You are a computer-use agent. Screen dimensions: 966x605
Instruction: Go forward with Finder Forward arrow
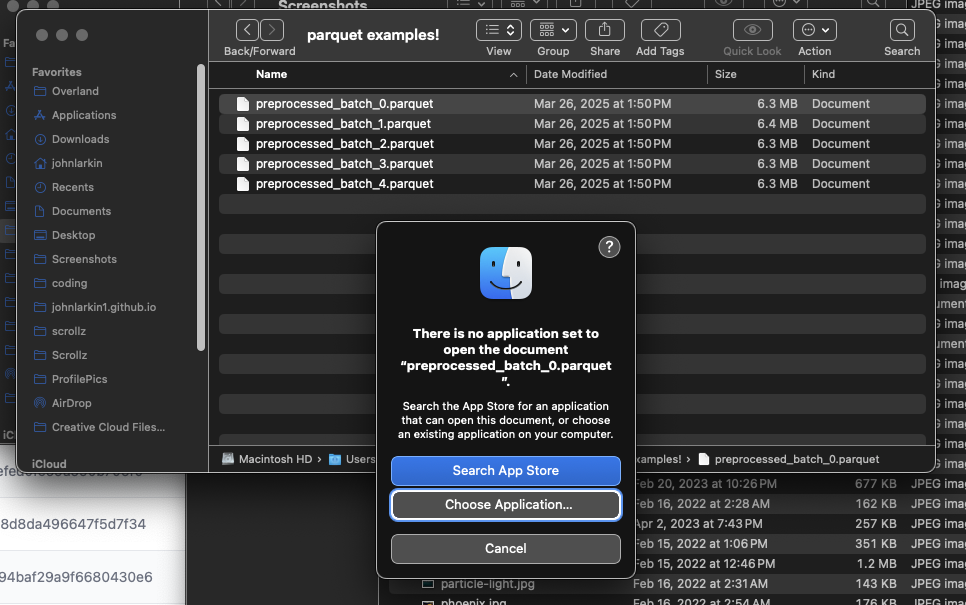tap(272, 30)
